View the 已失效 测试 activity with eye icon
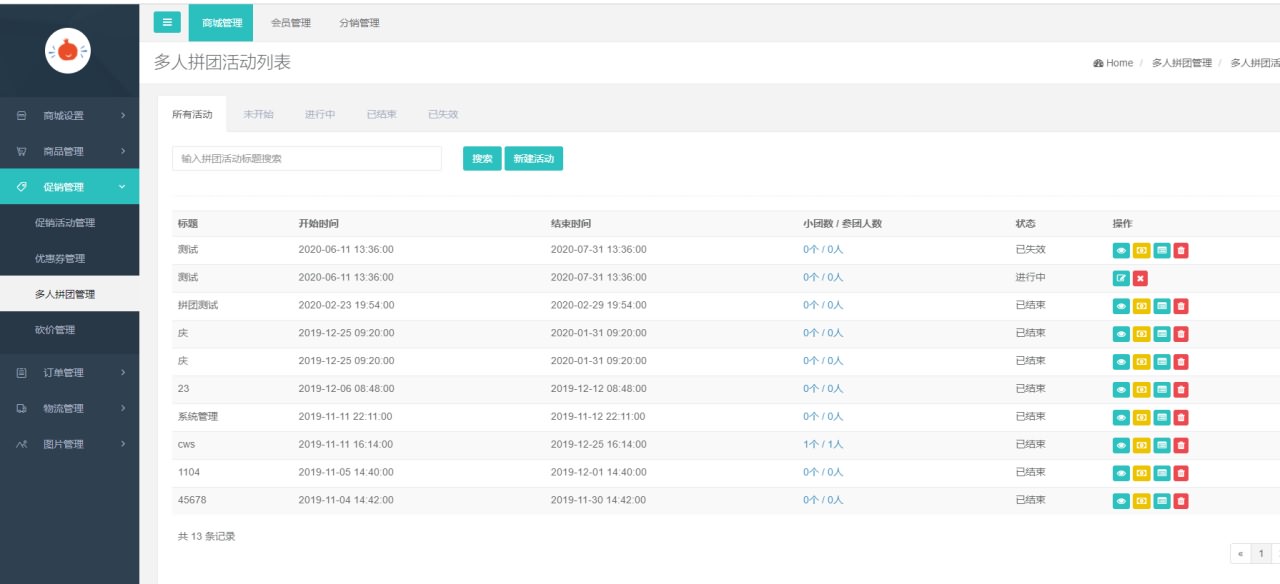The height and width of the screenshot is (584, 1280). point(1121,250)
